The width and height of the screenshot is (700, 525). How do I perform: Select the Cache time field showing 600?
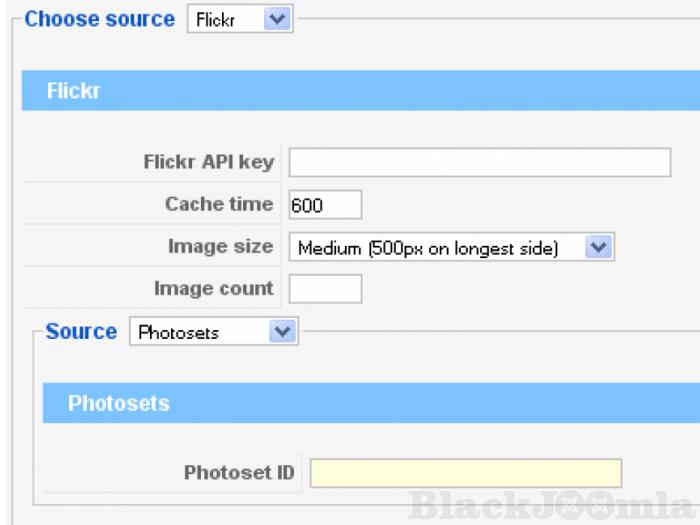(325, 204)
